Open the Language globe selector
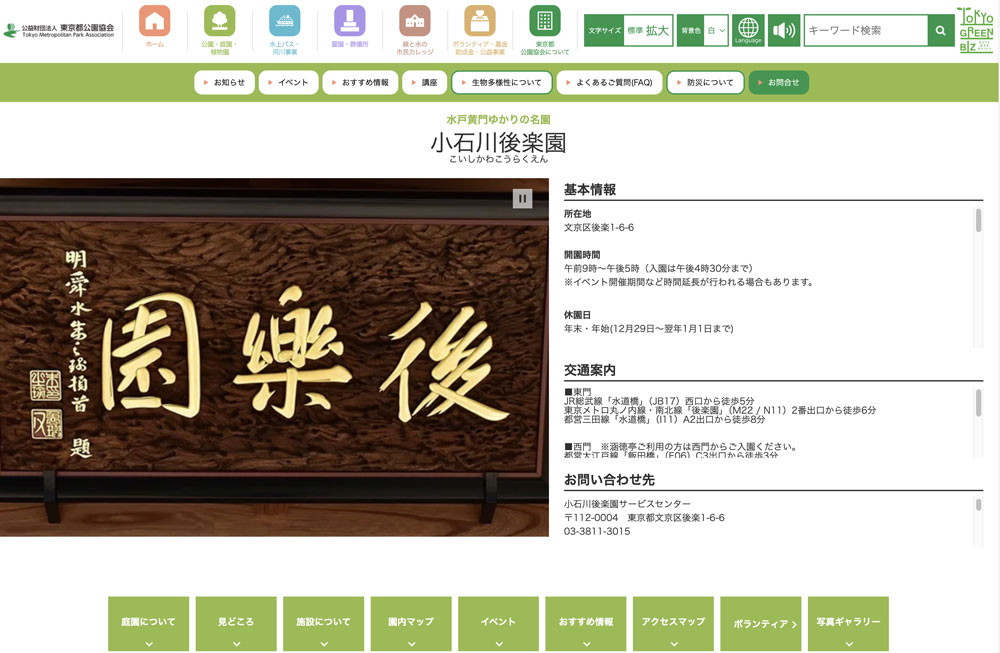This screenshot has width=1000, height=653. click(x=748, y=30)
